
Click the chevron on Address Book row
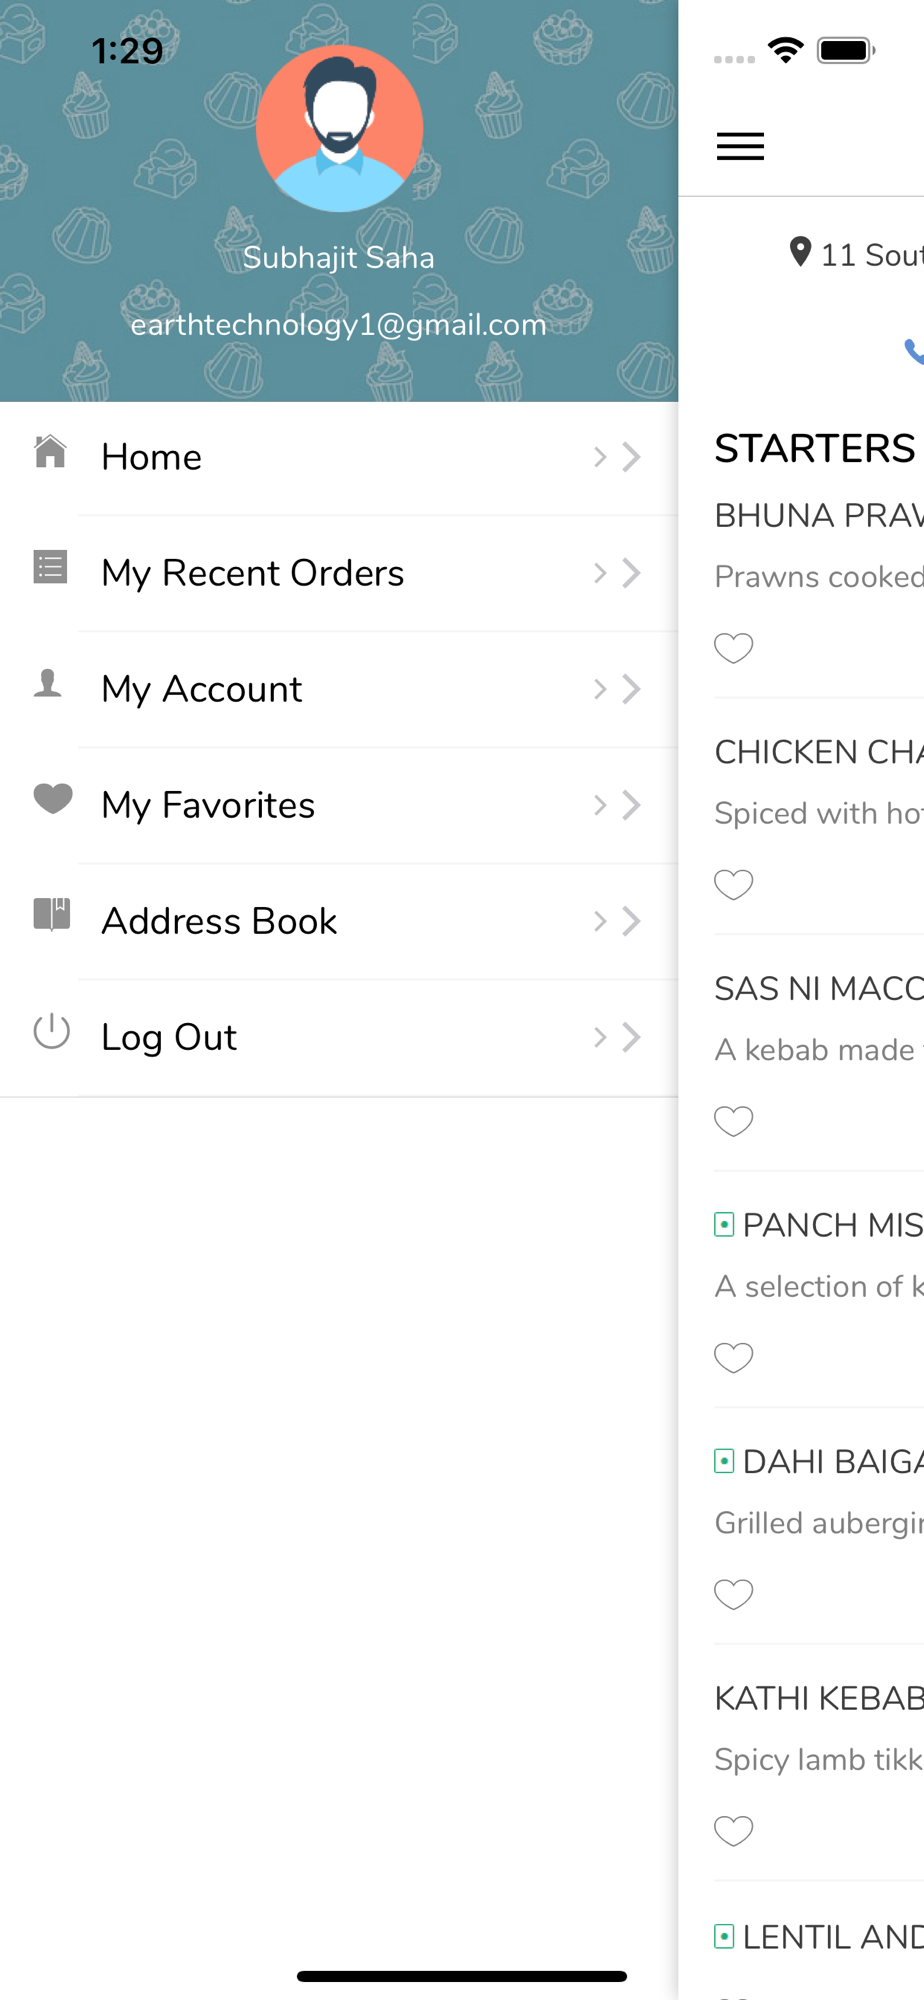(617, 921)
